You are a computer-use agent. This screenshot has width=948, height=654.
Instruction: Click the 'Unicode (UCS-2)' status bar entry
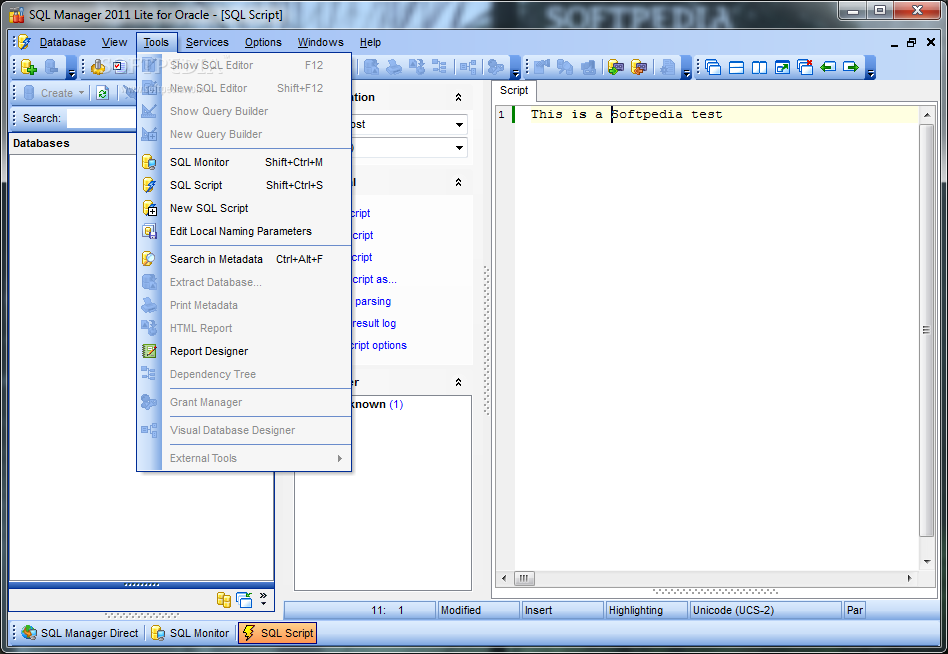[765, 610]
